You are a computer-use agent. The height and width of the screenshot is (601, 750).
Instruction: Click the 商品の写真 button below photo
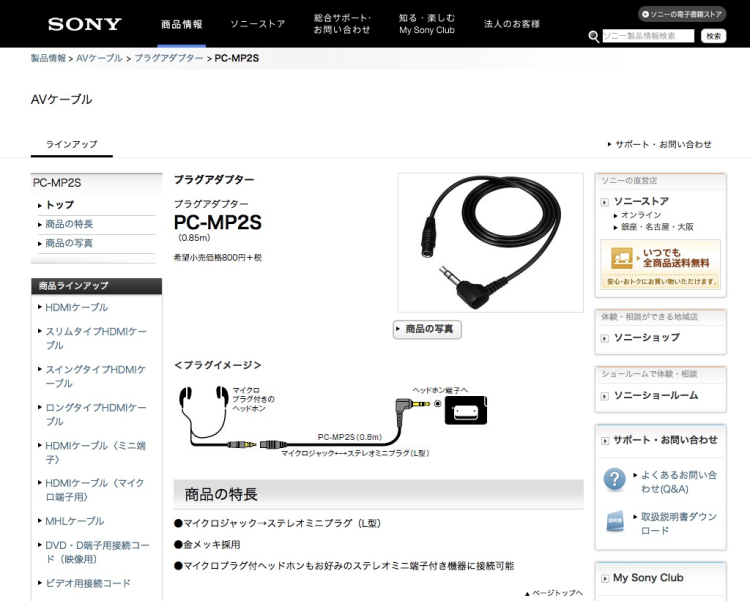427,329
